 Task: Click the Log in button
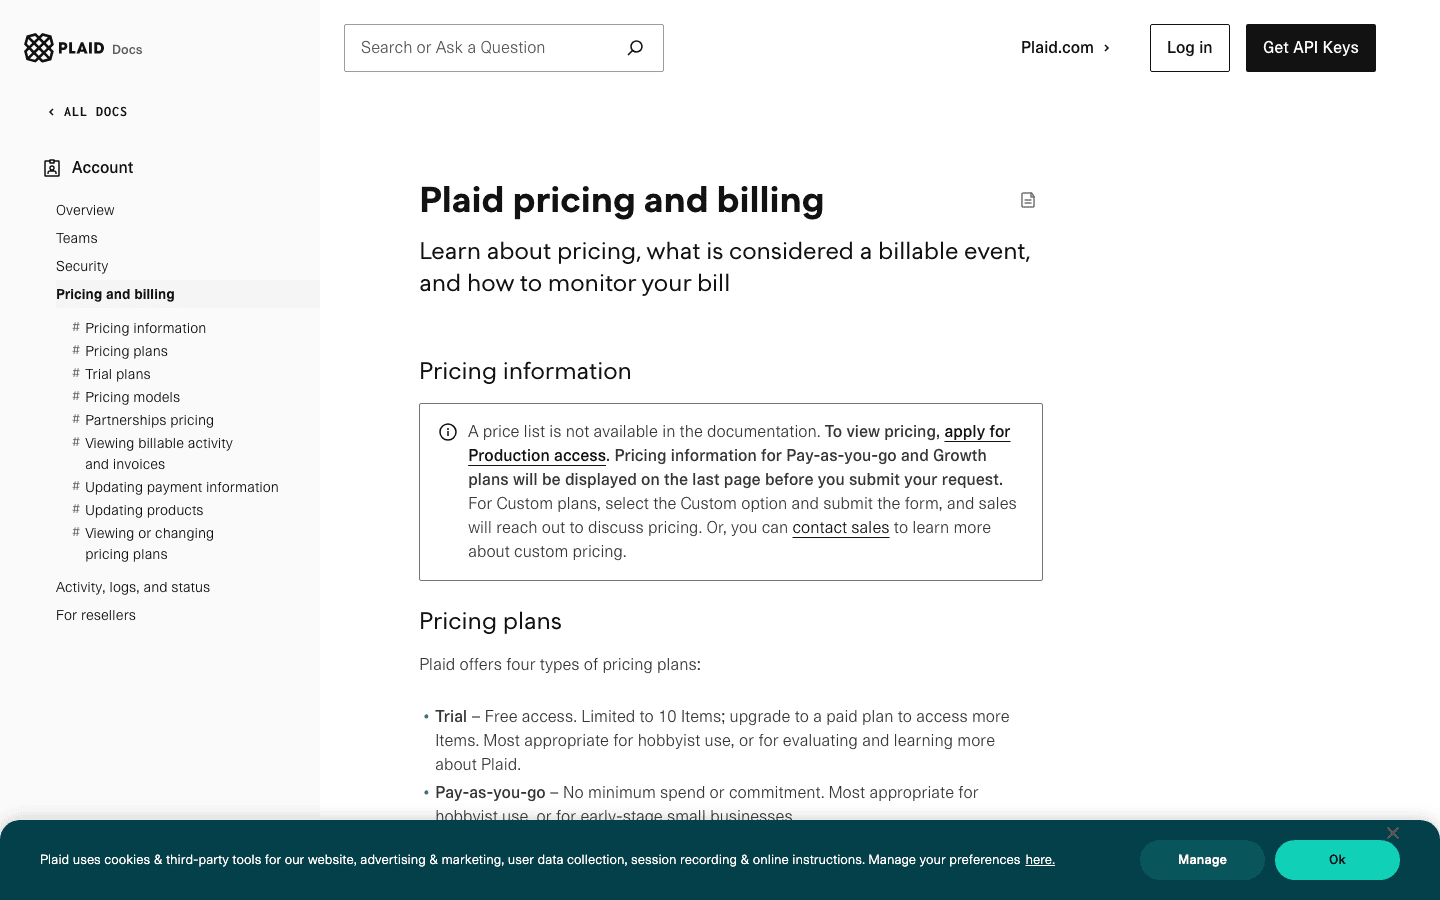point(1190,48)
